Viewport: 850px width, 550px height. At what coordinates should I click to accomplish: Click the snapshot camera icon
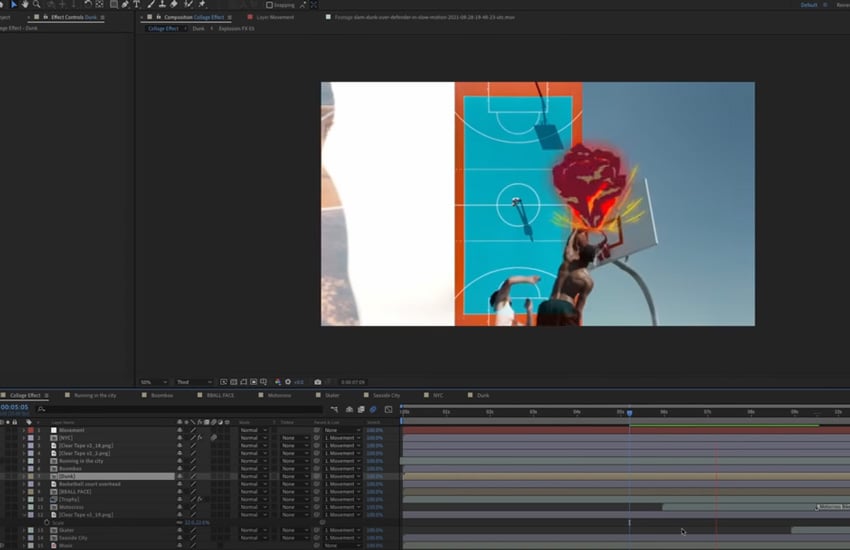pos(318,382)
